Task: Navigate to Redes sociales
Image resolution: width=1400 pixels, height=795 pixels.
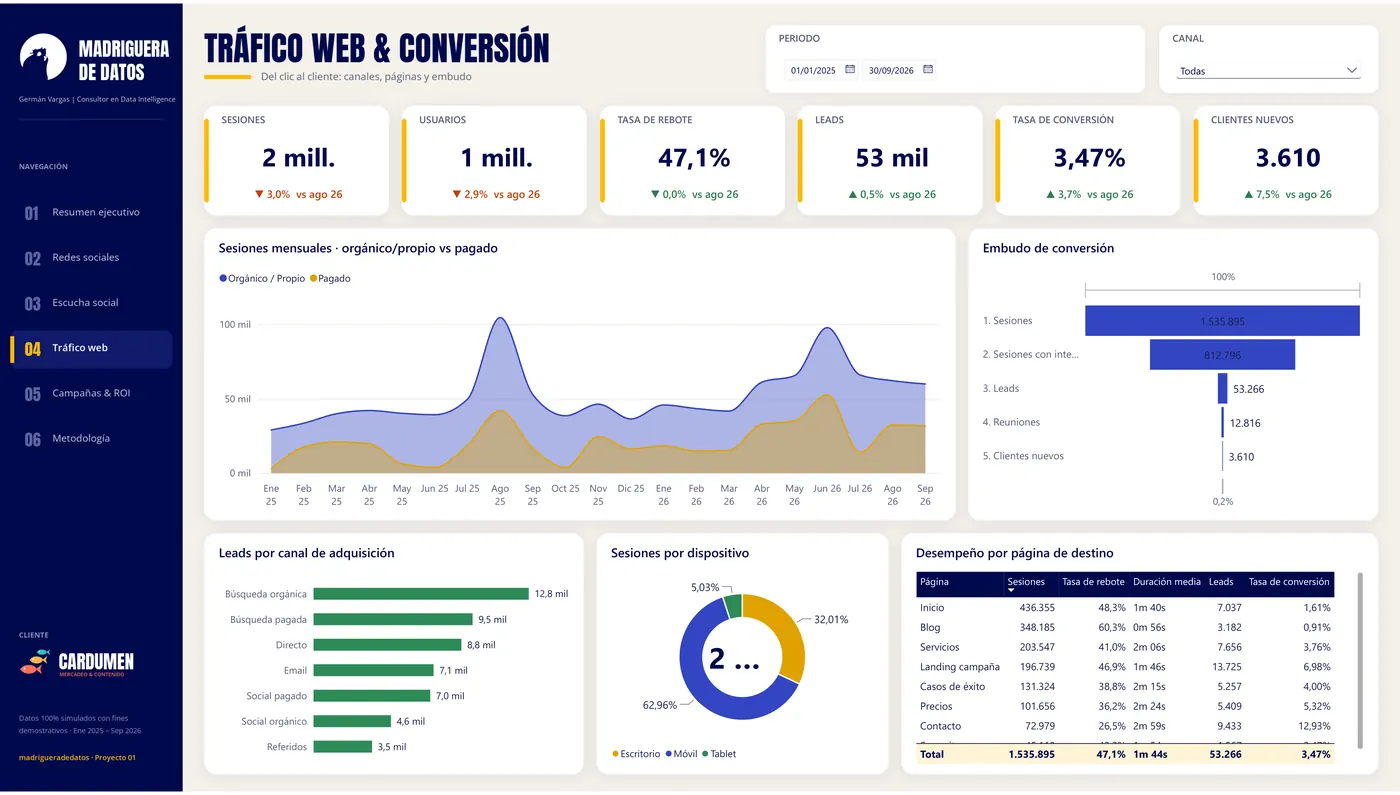Action: 91,257
